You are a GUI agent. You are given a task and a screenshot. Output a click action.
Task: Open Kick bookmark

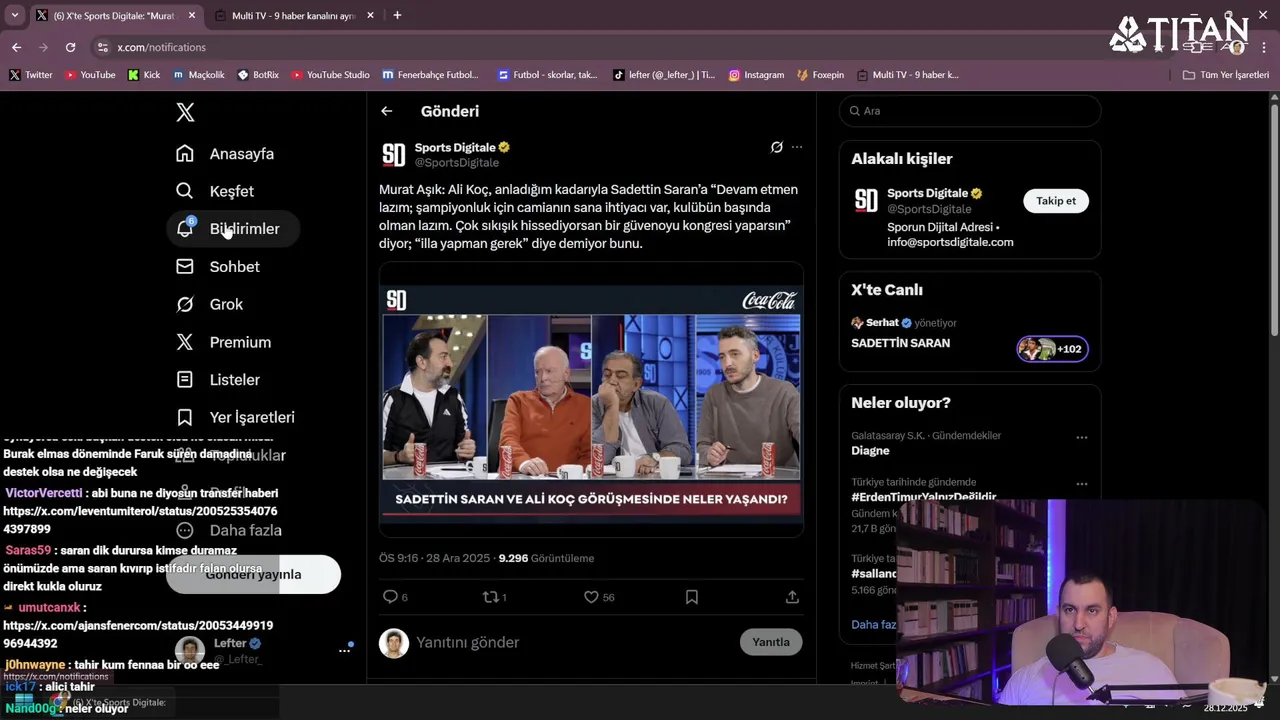[x=144, y=75]
